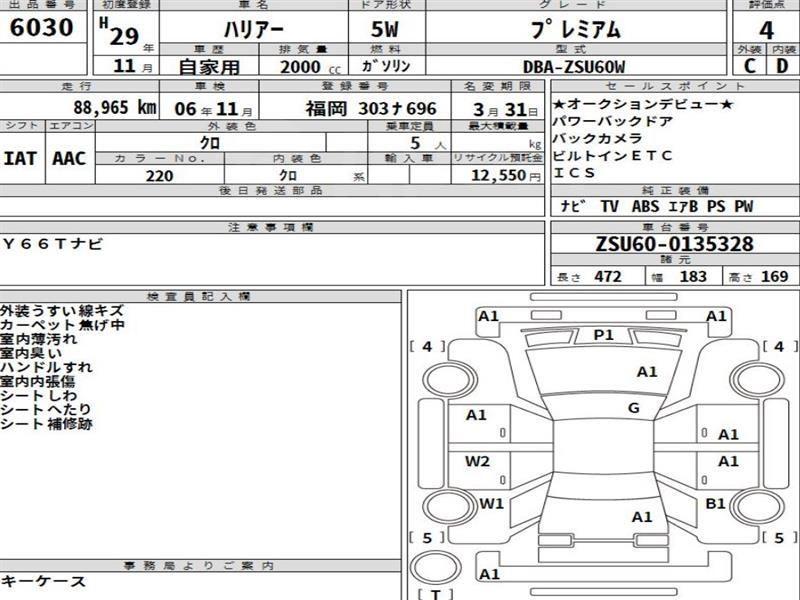Select the G mark on the windshield
The image size is (800, 600).
tap(634, 408)
